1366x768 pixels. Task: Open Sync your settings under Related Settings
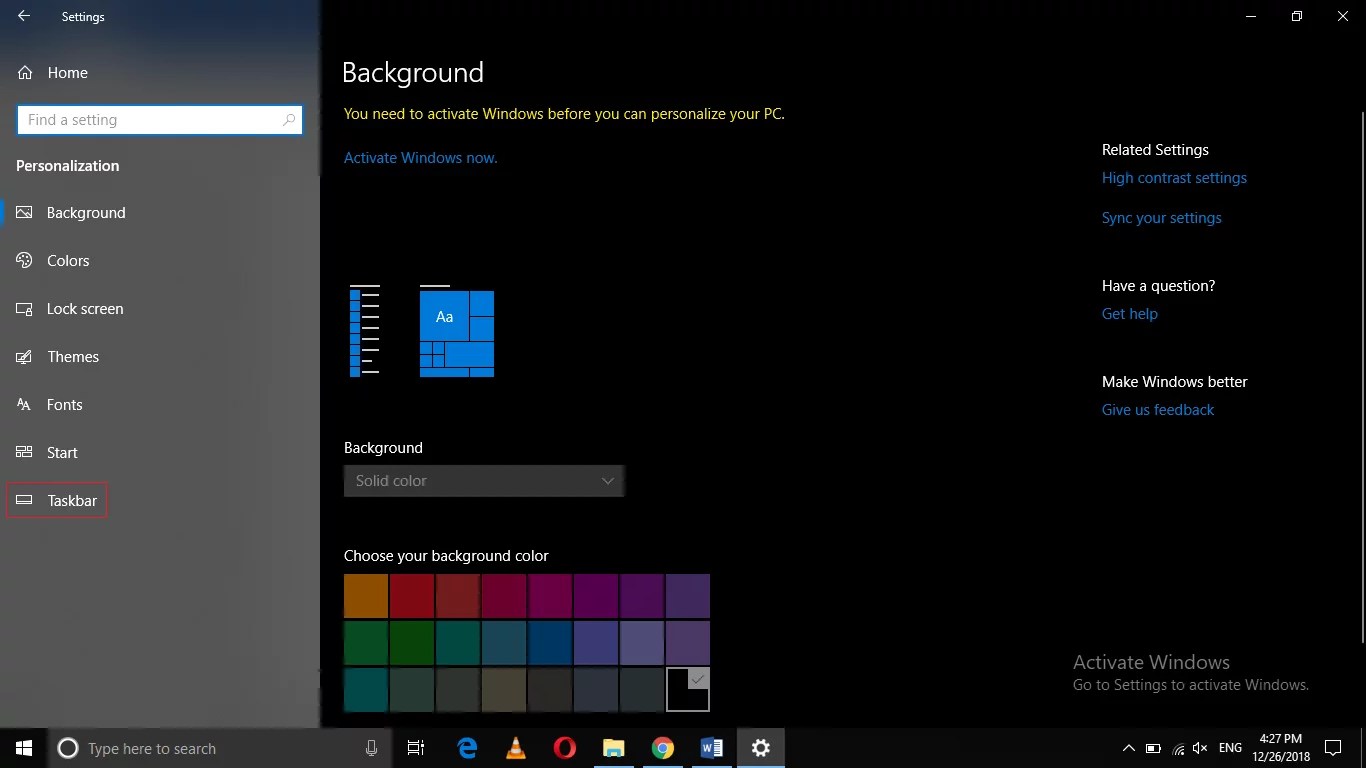point(1161,217)
